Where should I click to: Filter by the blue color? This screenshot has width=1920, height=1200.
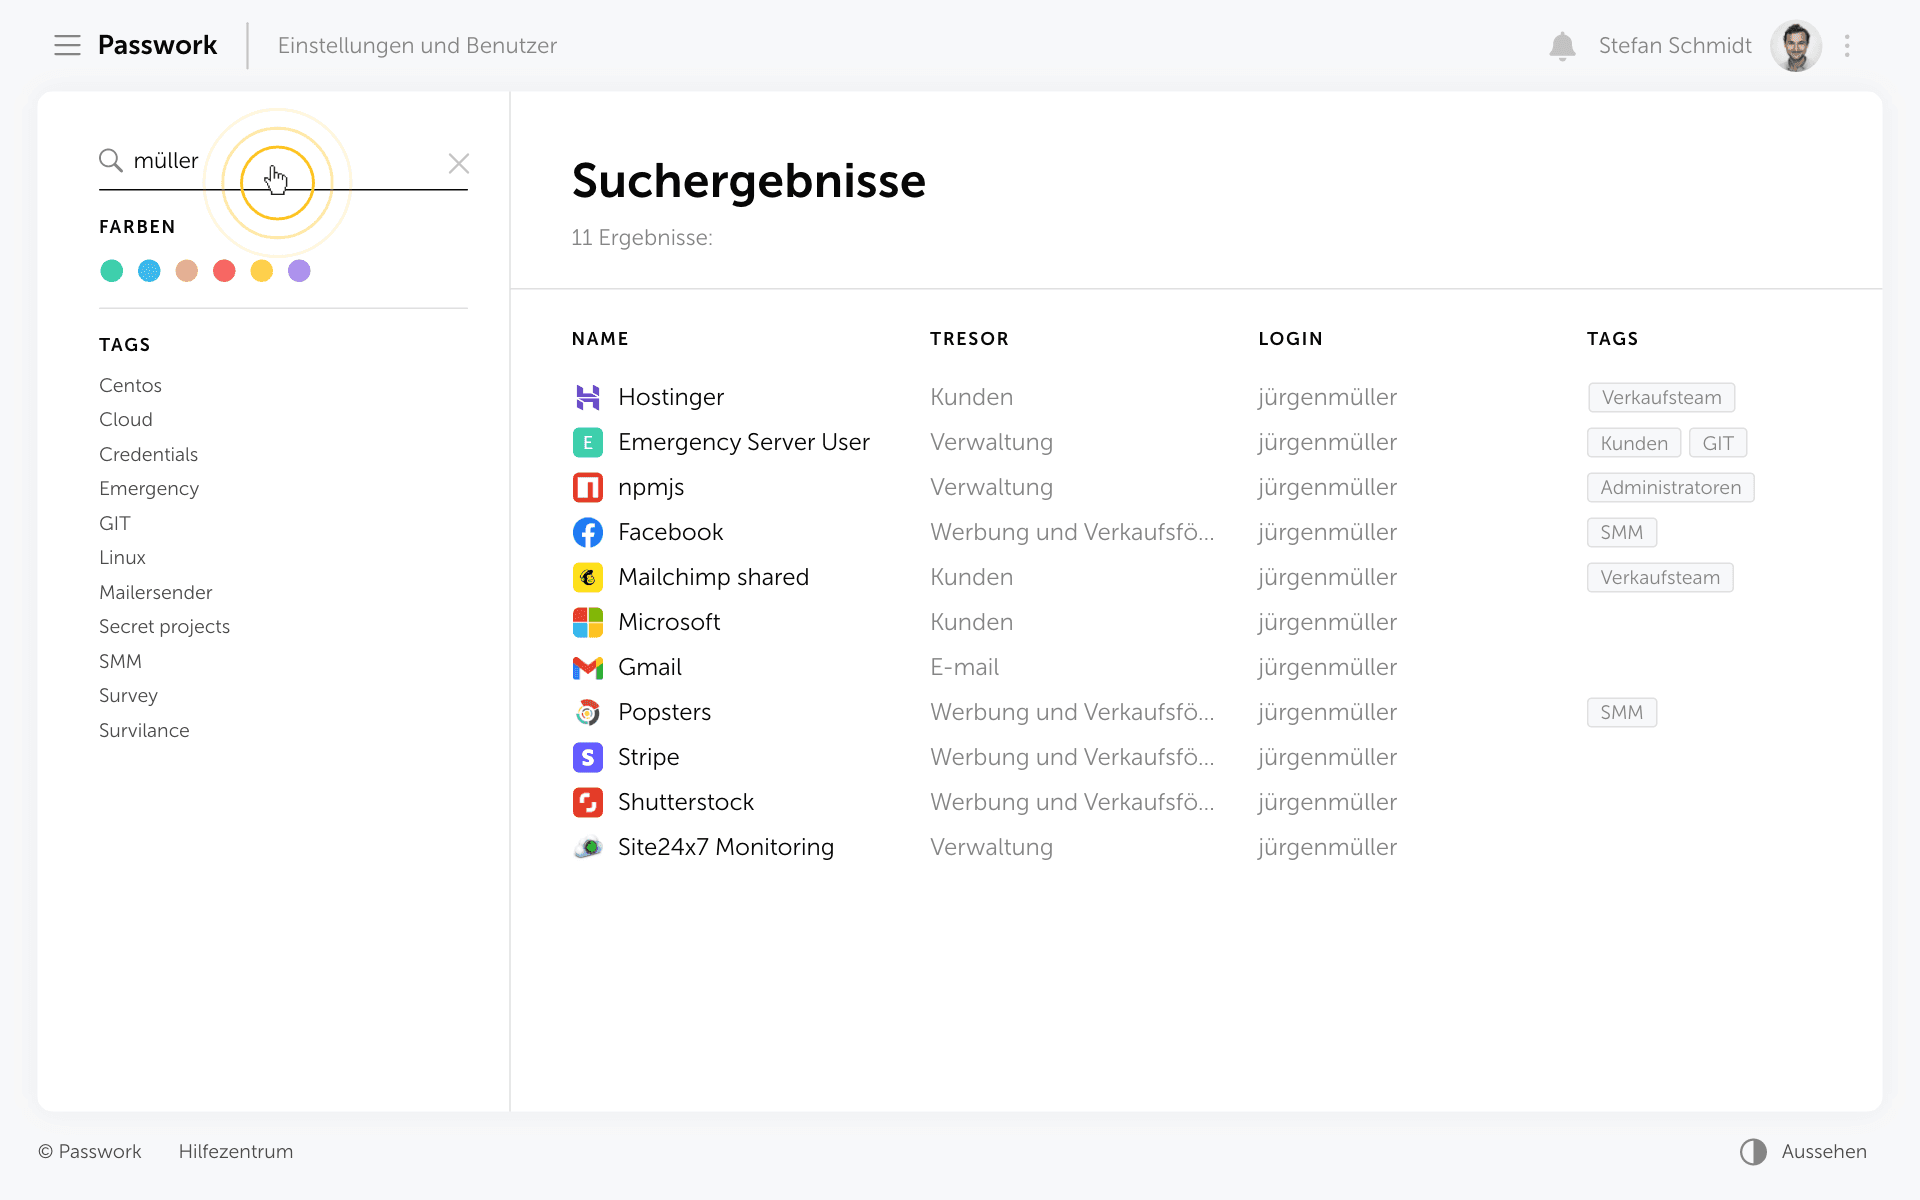(149, 271)
